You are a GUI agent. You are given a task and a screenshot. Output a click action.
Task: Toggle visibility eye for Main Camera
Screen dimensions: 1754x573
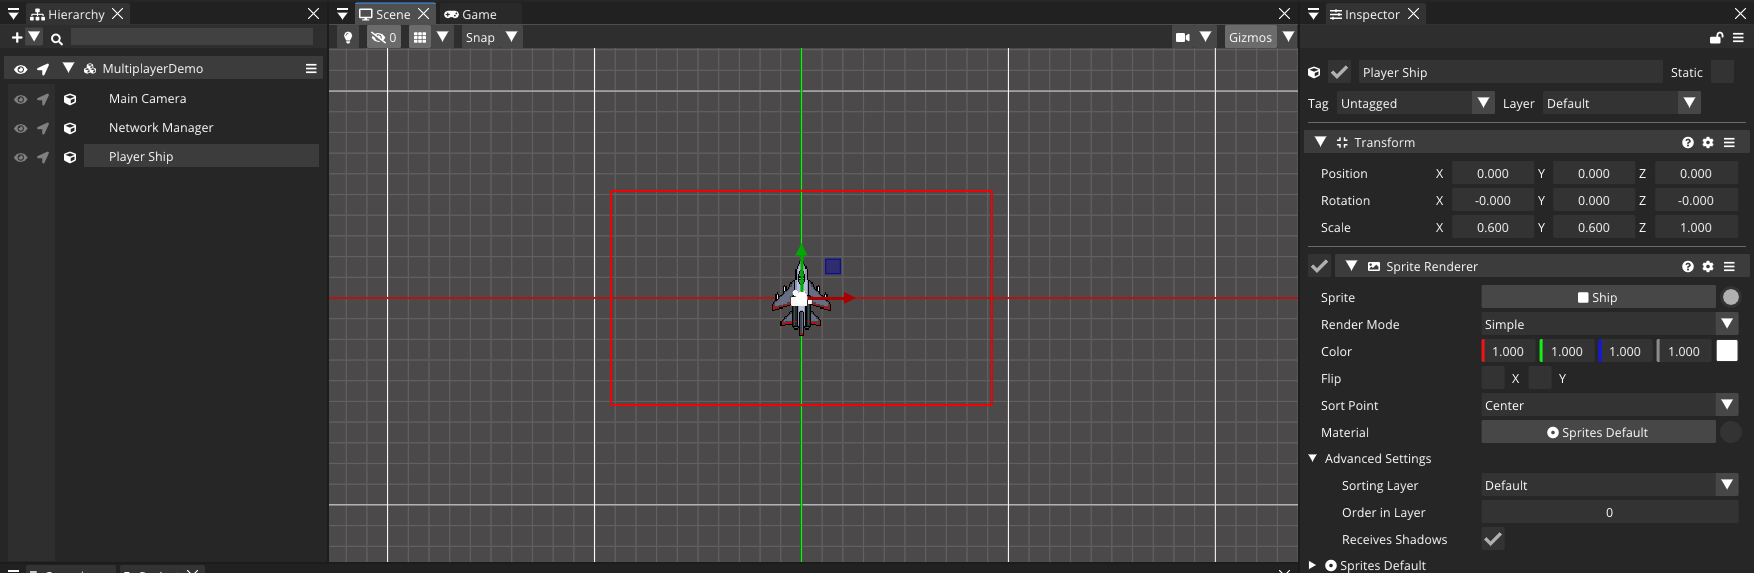20,99
